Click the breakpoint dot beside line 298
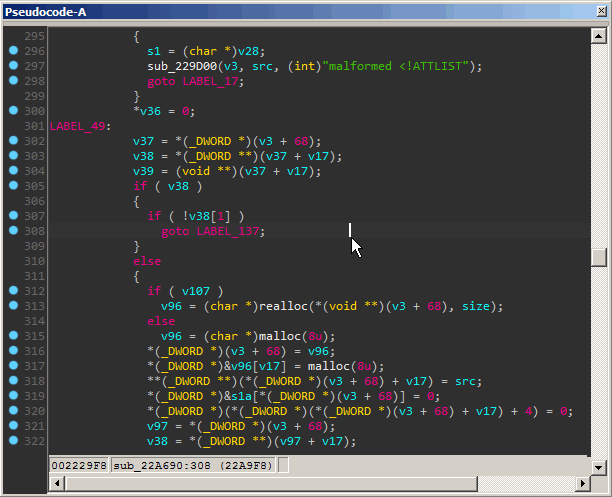 click(x=13, y=80)
